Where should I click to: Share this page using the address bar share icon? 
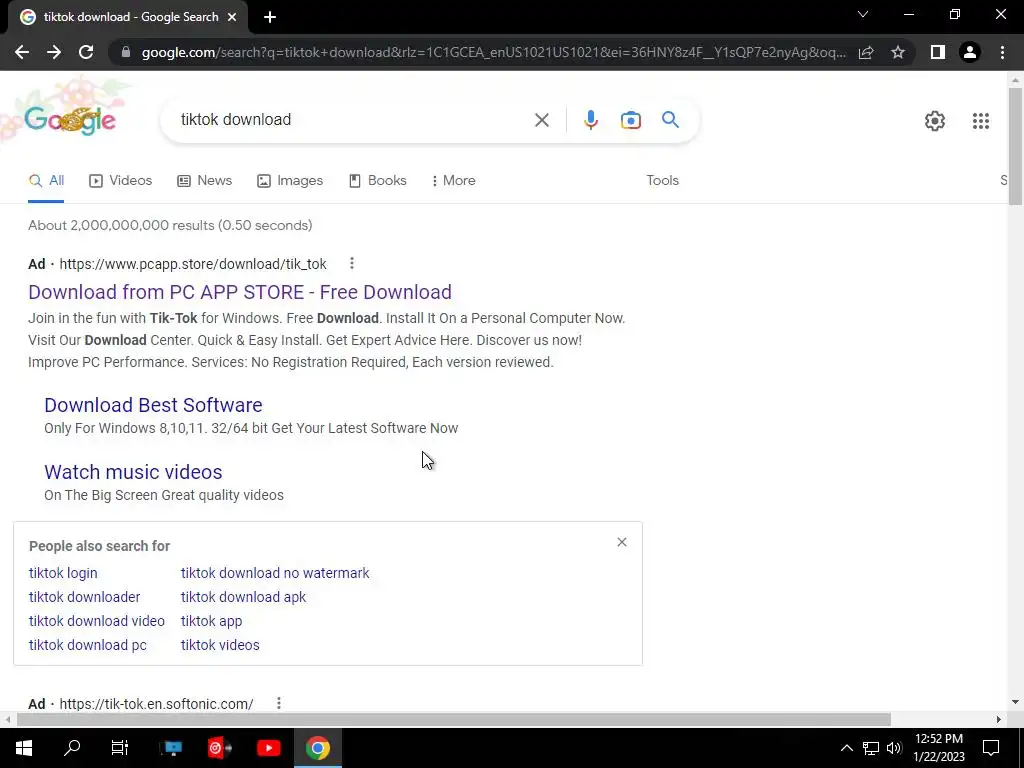pos(866,52)
